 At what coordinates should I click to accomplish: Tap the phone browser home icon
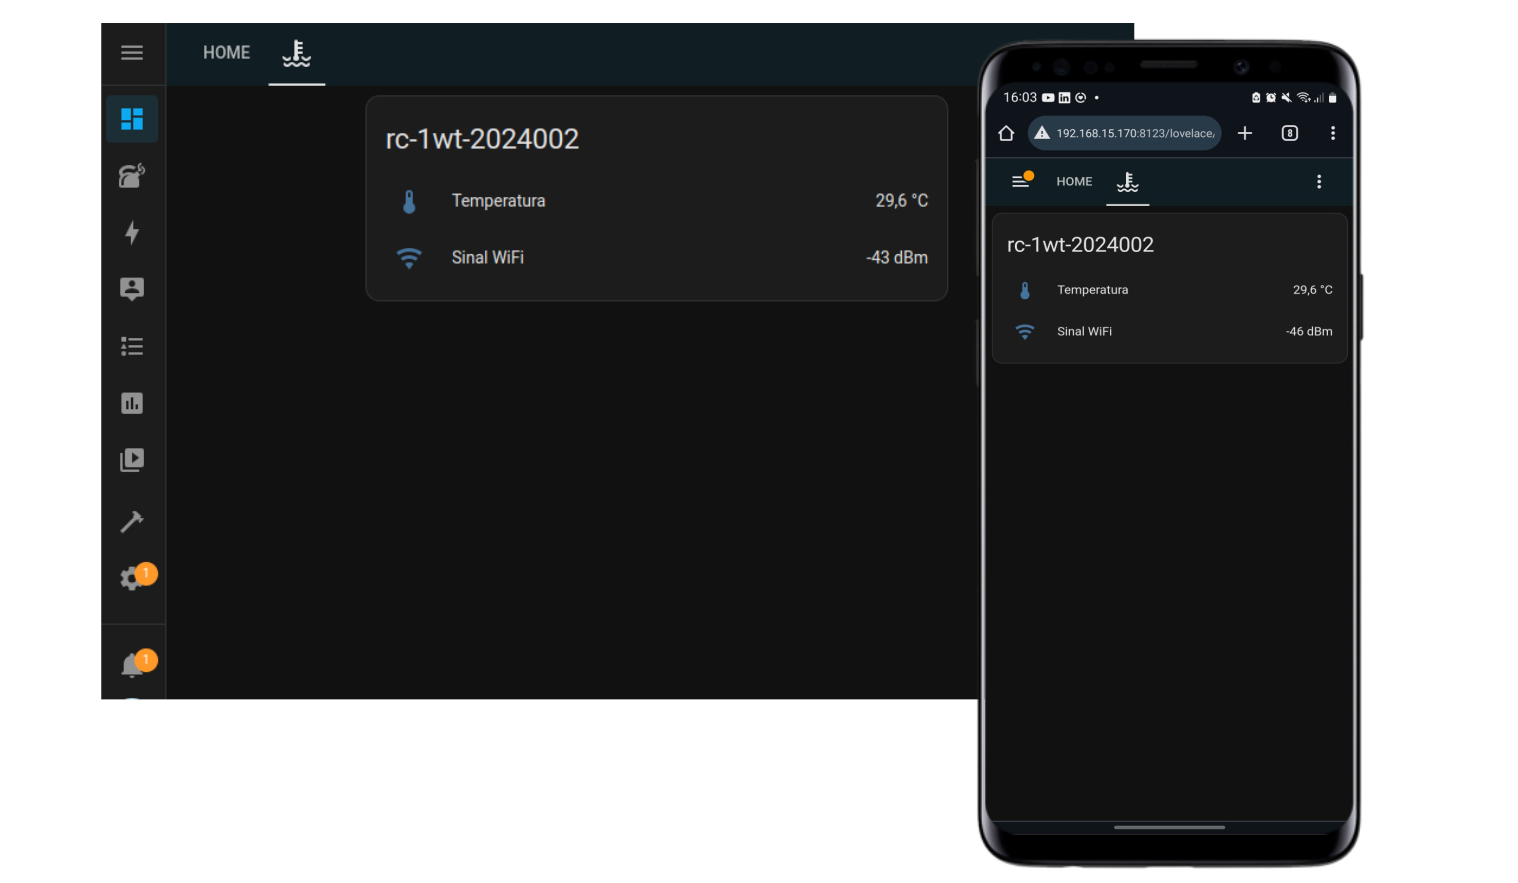1006,133
